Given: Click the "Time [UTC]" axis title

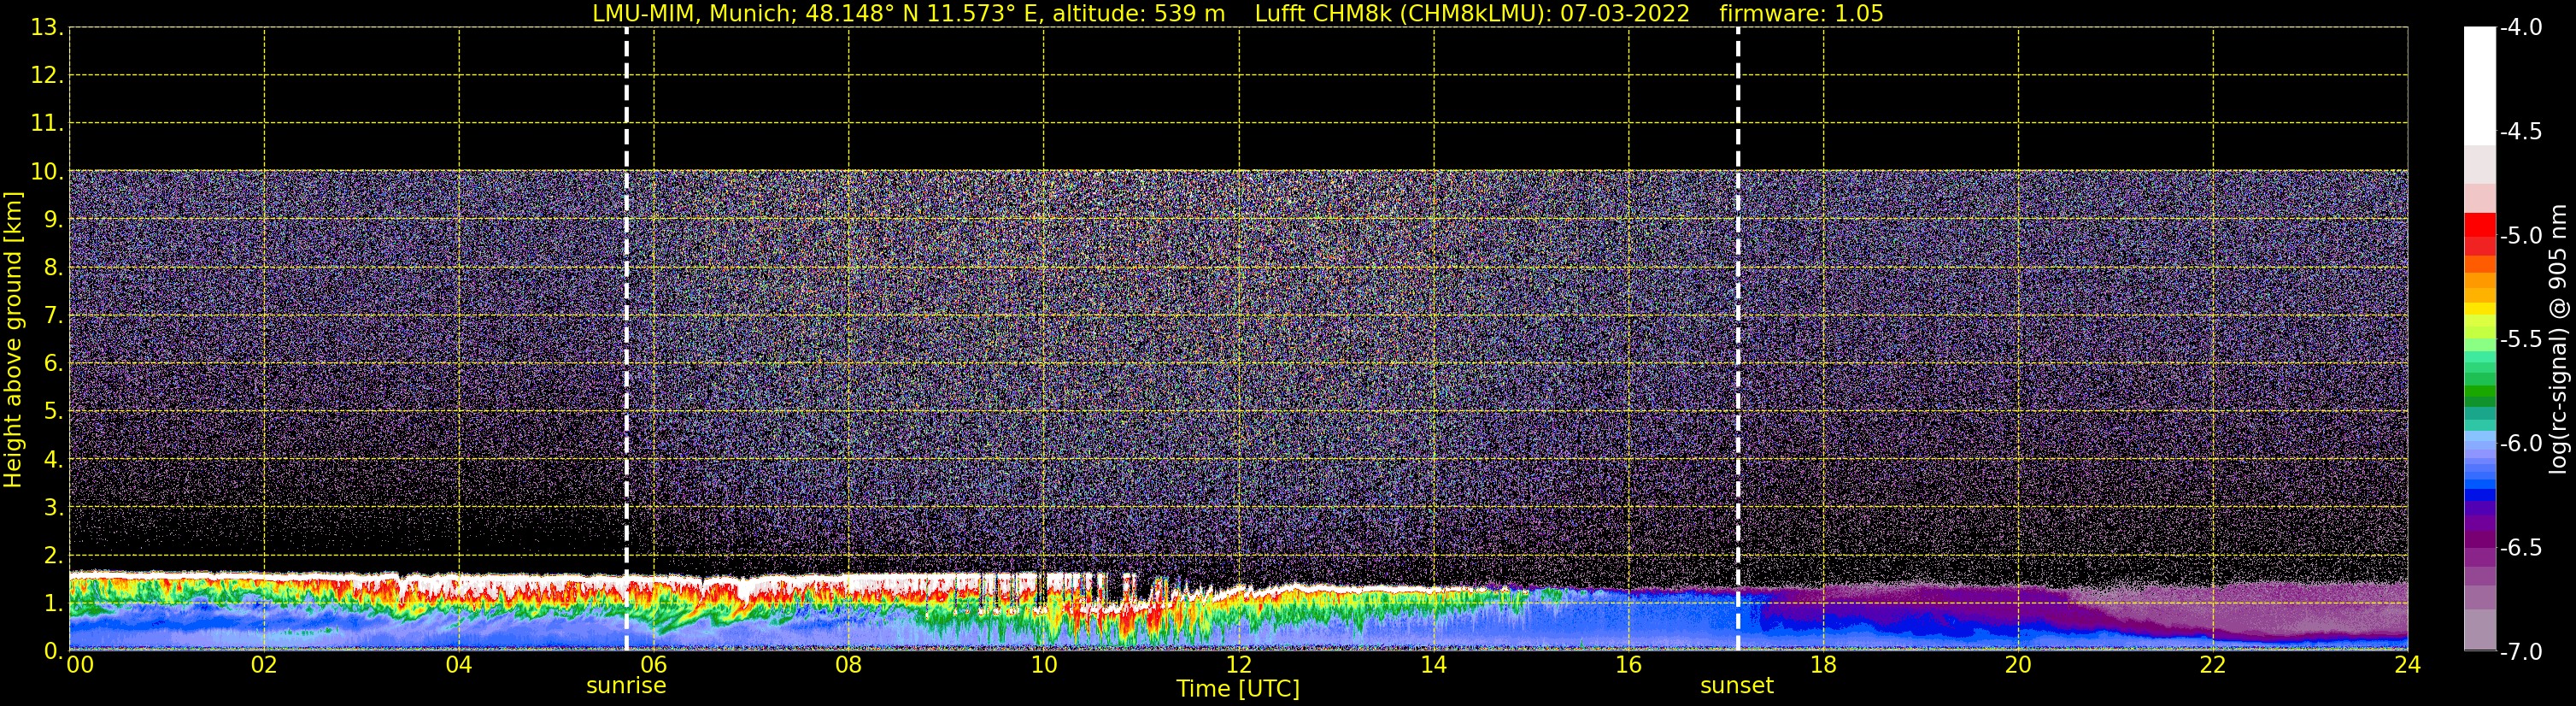Looking at the screenshot, I should tap(1238, 689).
